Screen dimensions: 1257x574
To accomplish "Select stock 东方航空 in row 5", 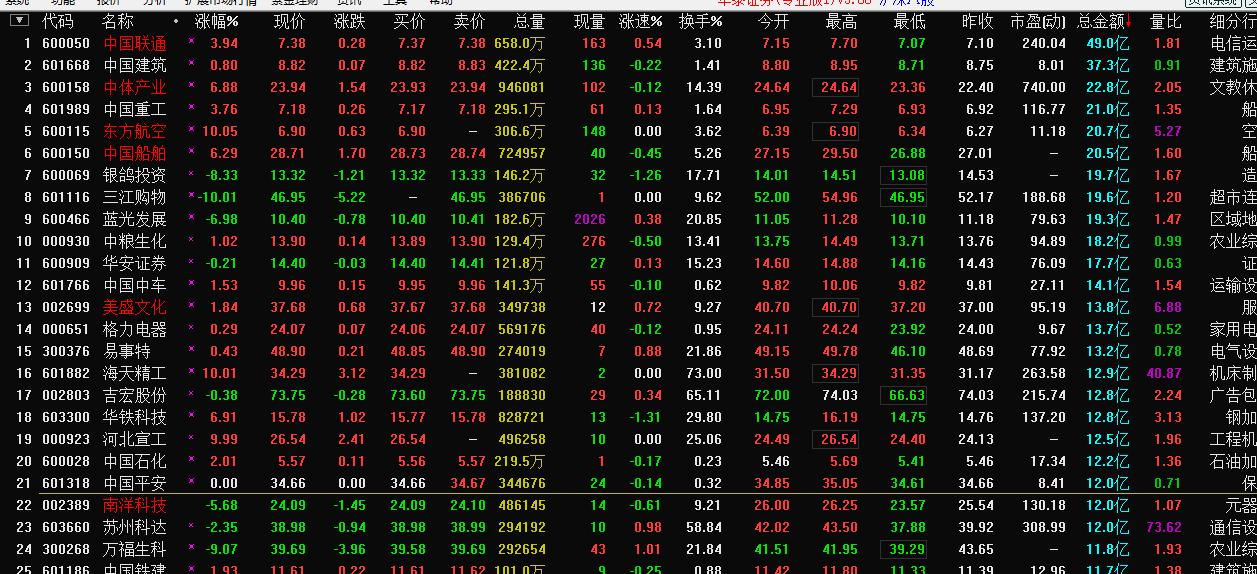I will click(135, 131).
